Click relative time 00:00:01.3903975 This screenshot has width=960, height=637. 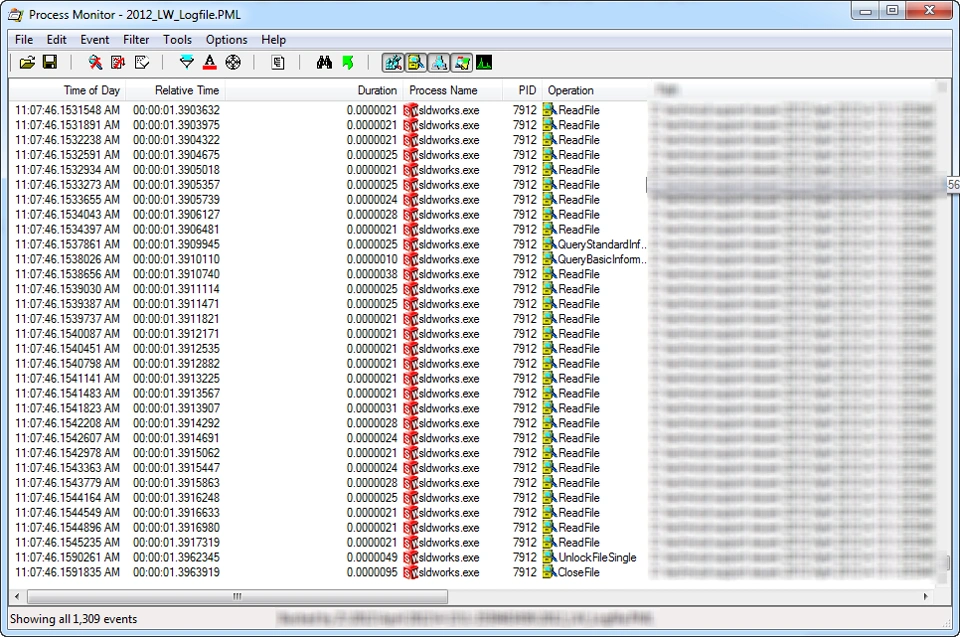pyautogui.click(x=176, y=125)
